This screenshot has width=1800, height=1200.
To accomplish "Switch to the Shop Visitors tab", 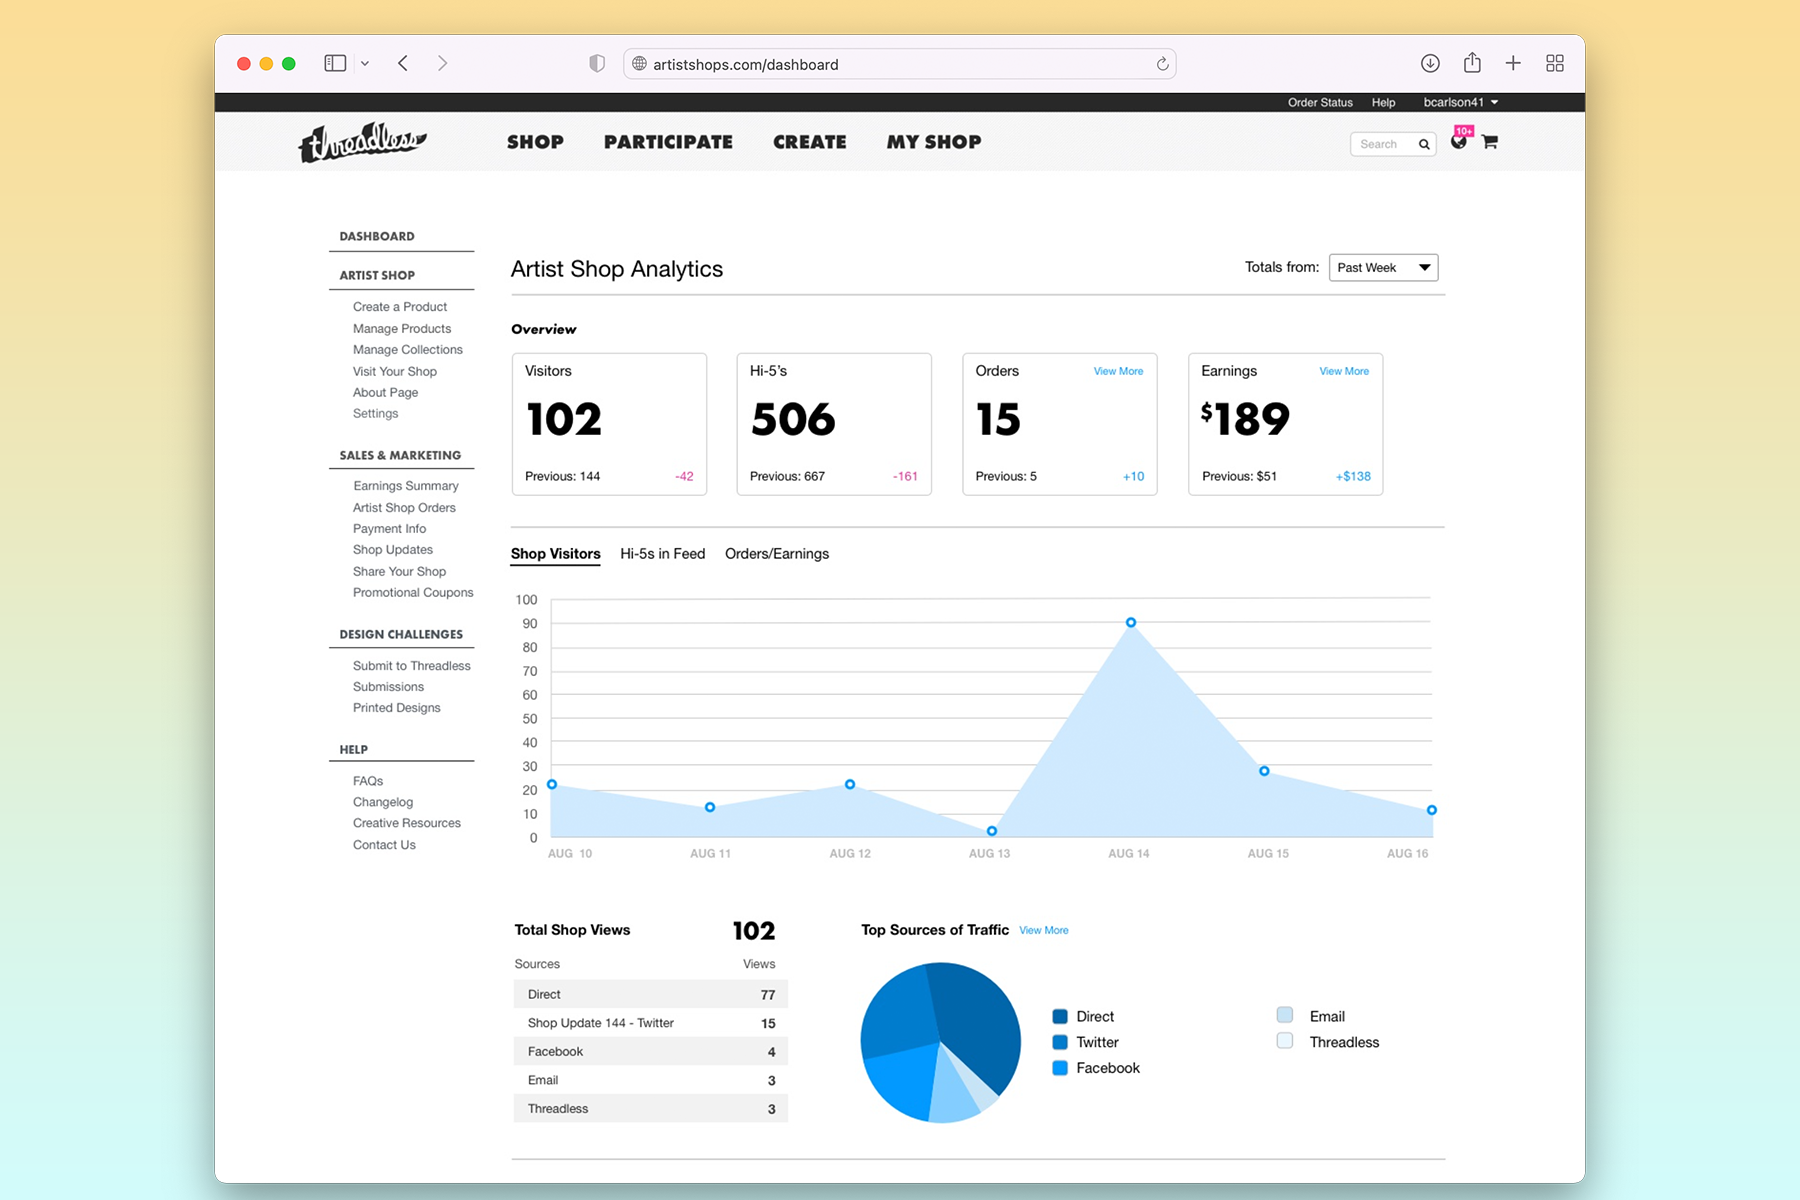I will 556,554.
